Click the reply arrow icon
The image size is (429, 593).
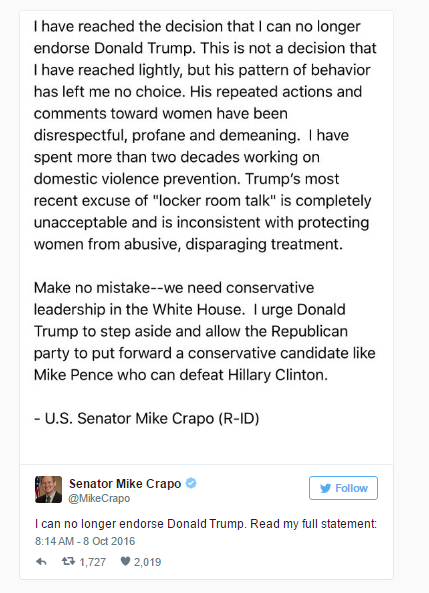41,562
